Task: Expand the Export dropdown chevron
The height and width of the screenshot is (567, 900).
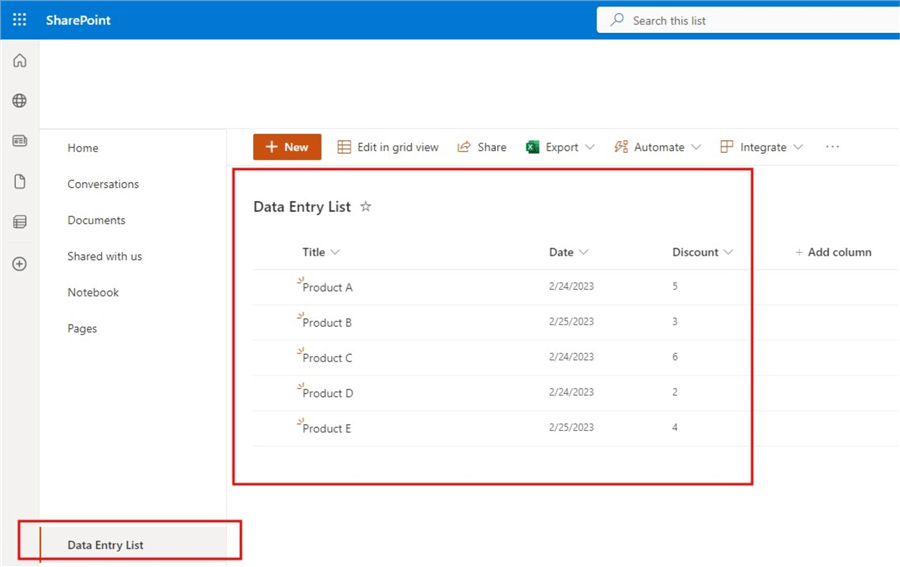Action: [x=589, y=147]
